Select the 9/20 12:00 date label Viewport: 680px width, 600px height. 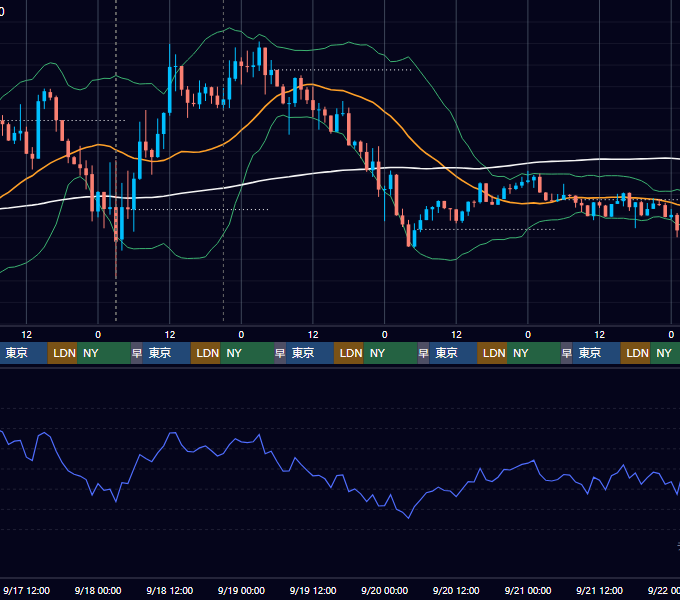pyautogui.click(x=456, y=590)
